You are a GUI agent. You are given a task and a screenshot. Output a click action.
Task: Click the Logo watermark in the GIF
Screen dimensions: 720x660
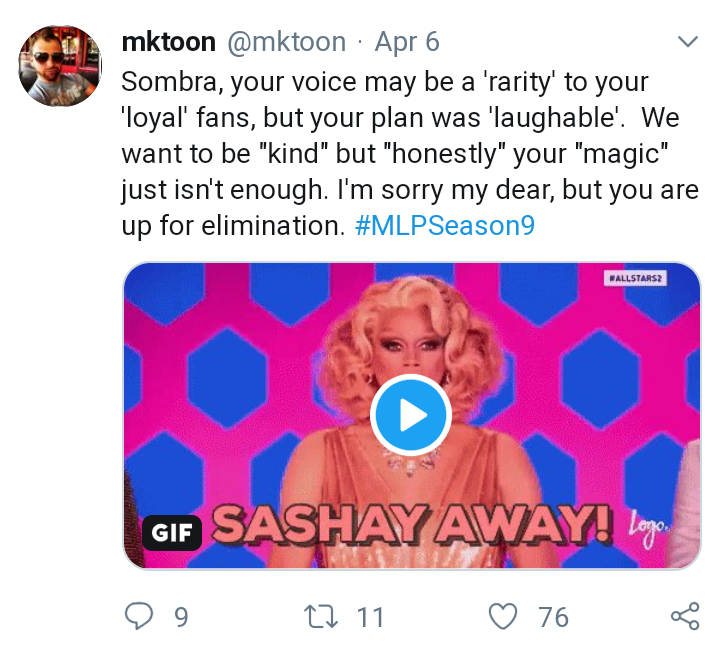[648, 527]
